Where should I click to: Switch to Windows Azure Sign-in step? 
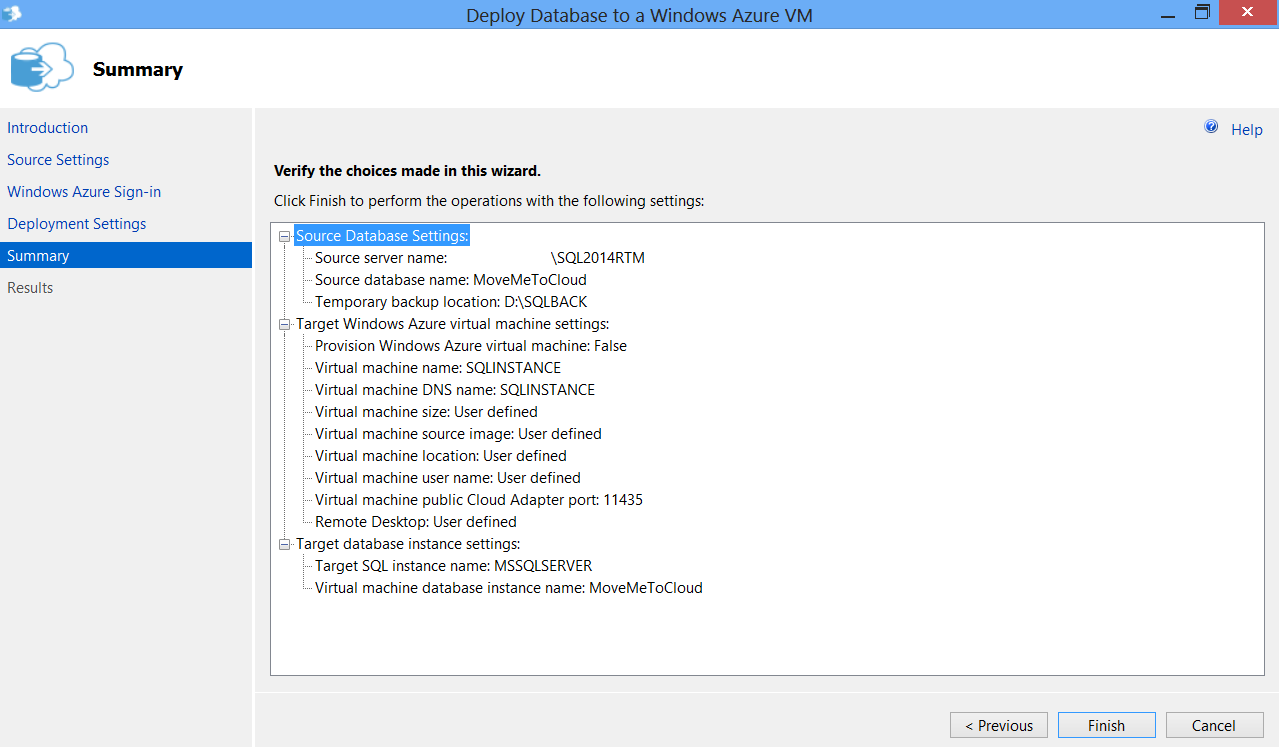point(84,192)
